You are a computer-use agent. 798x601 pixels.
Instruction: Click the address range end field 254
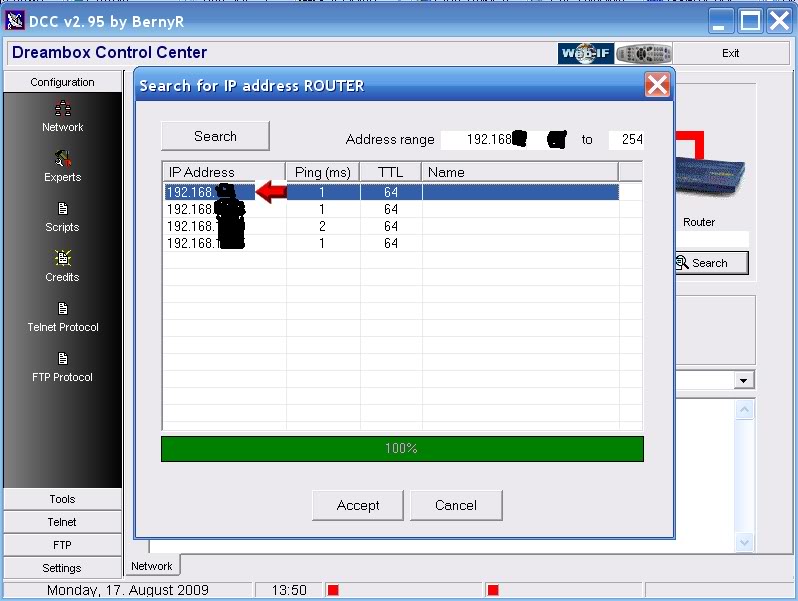(x=626, y=139)
